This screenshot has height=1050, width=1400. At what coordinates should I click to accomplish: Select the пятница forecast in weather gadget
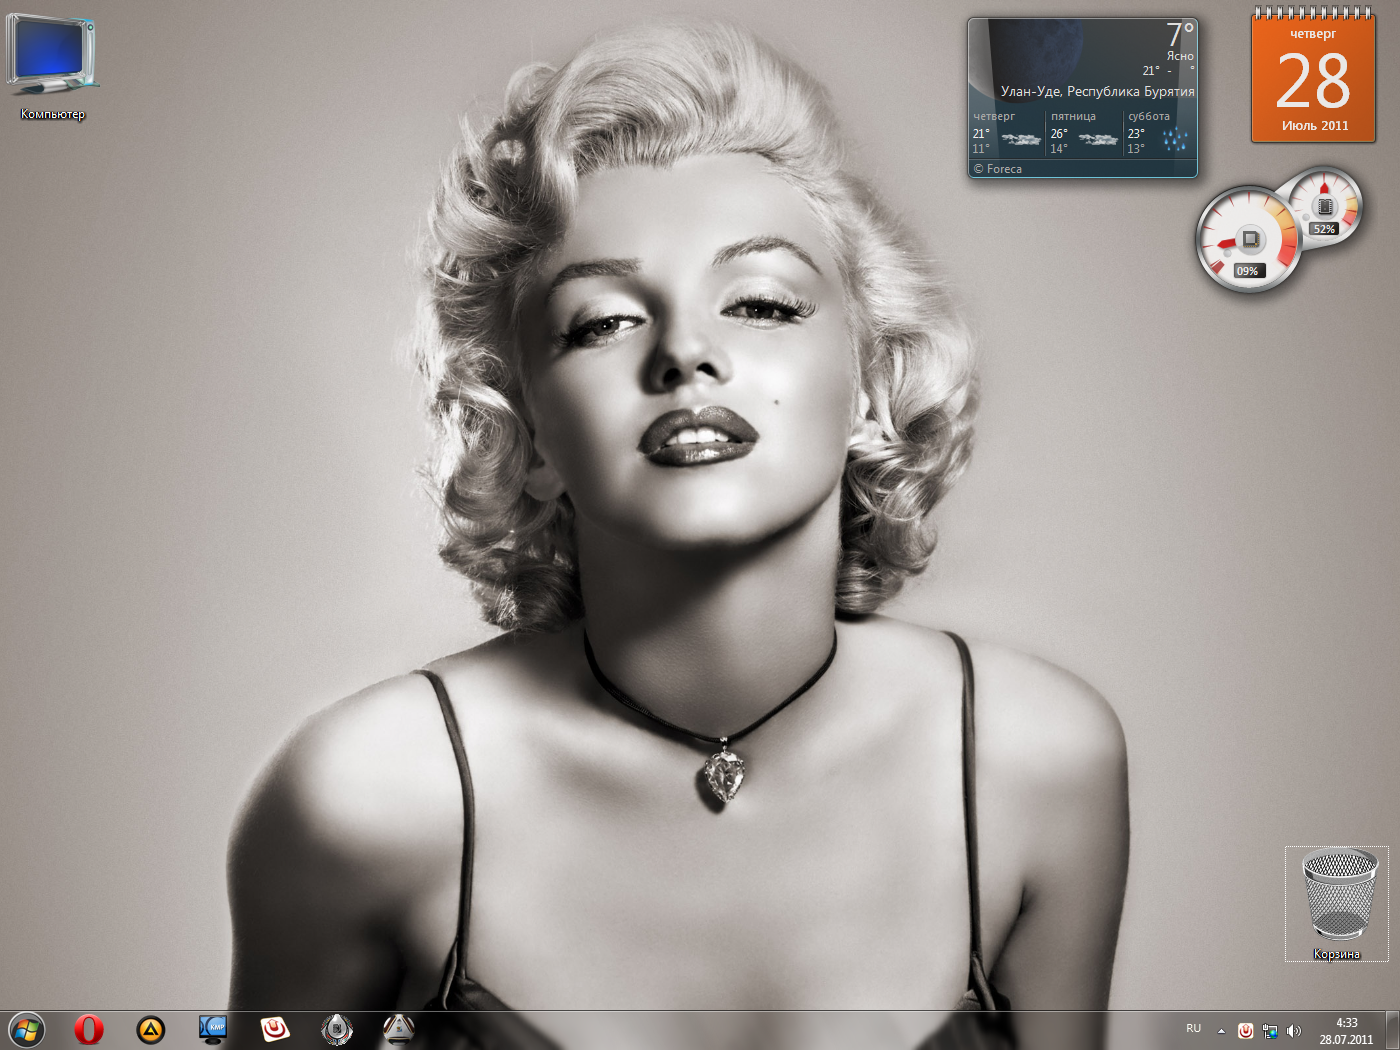tap(1084, 134)
